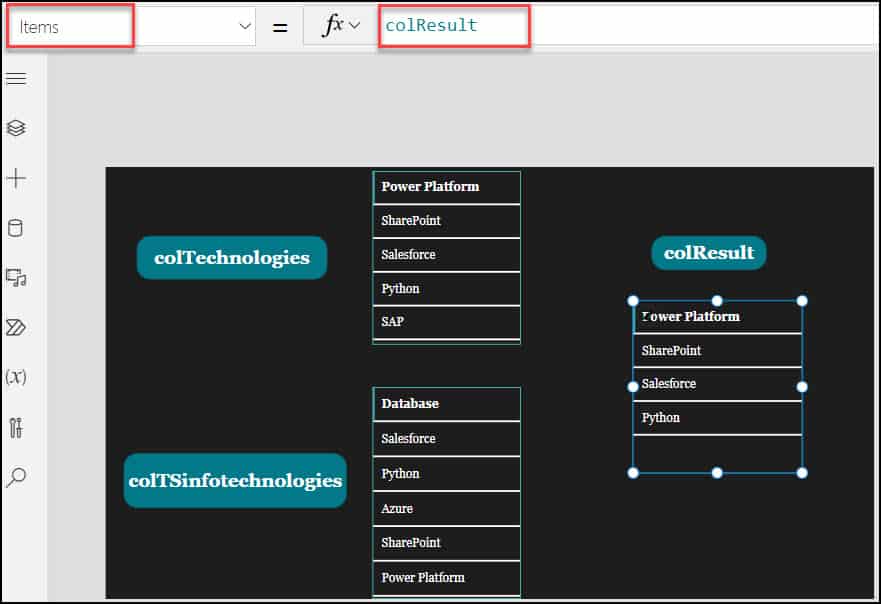Select SharePoint in colTechnologies gallery
This screenshot has width=881, height=604.
(x=447, y=221)
